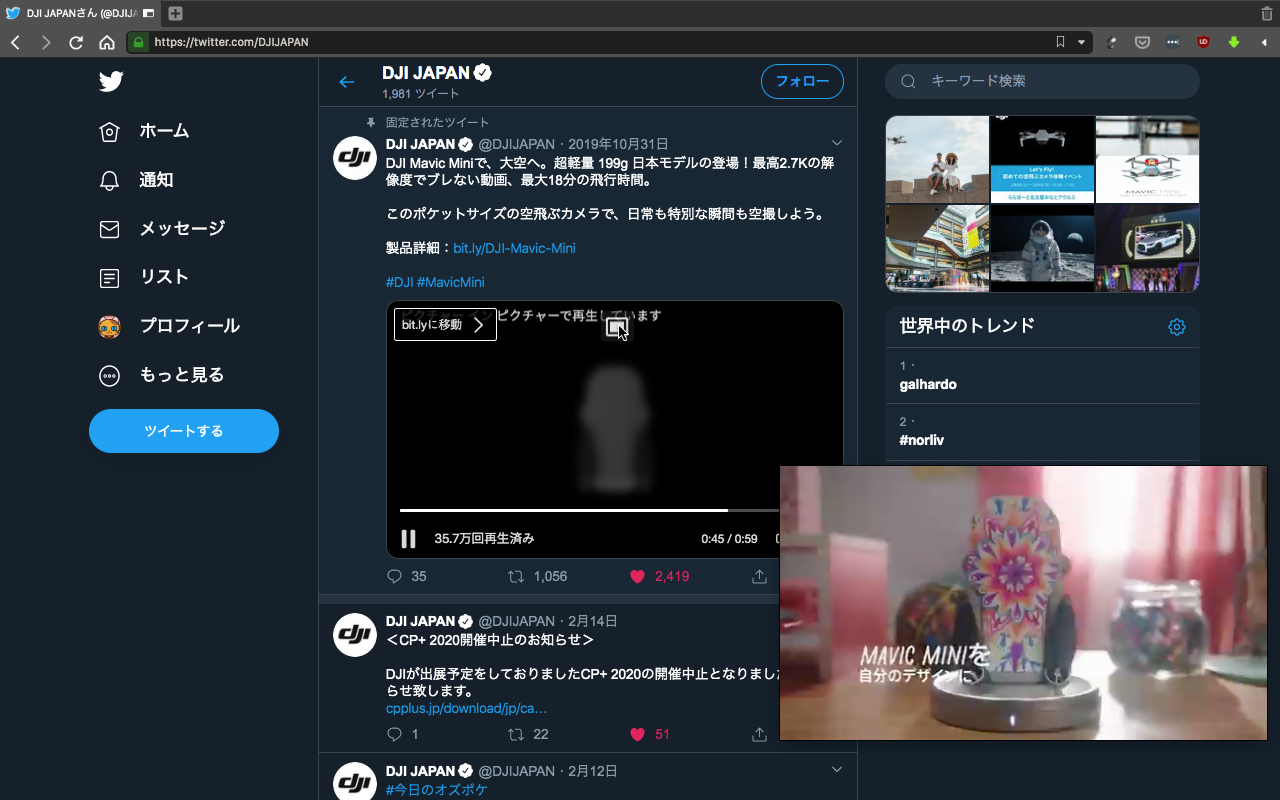Screen dimensions: 1280x800
Task: Retweet the pinned tweet with 1,056 retweets
Action: tap(516, 577)
